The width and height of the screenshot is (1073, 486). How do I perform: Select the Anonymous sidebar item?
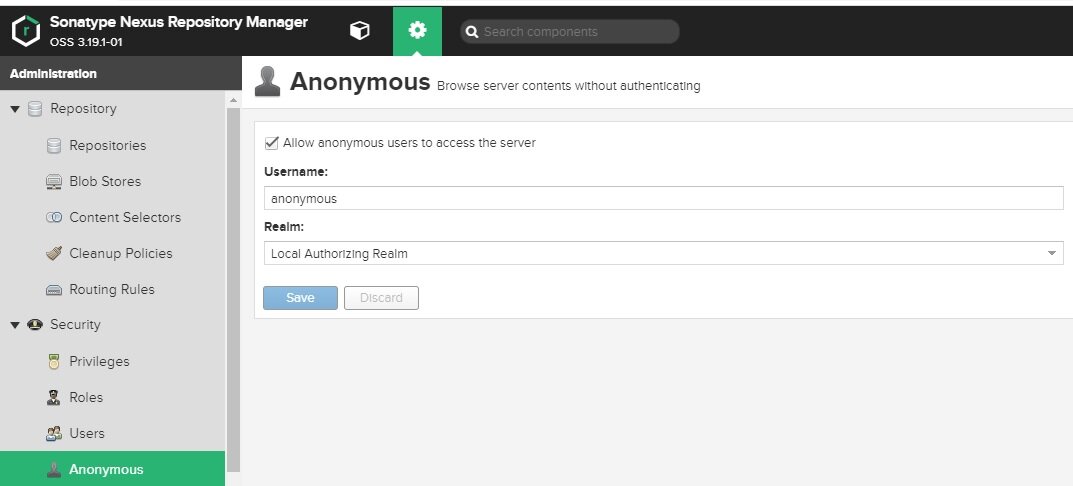(112, 469)
